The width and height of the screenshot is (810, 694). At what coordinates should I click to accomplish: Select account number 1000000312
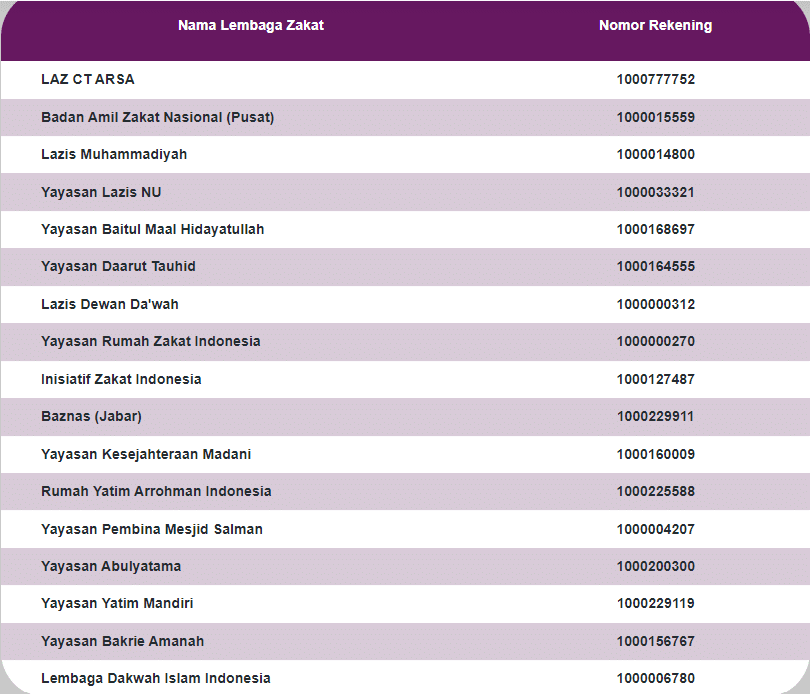(x=656, y=304)
